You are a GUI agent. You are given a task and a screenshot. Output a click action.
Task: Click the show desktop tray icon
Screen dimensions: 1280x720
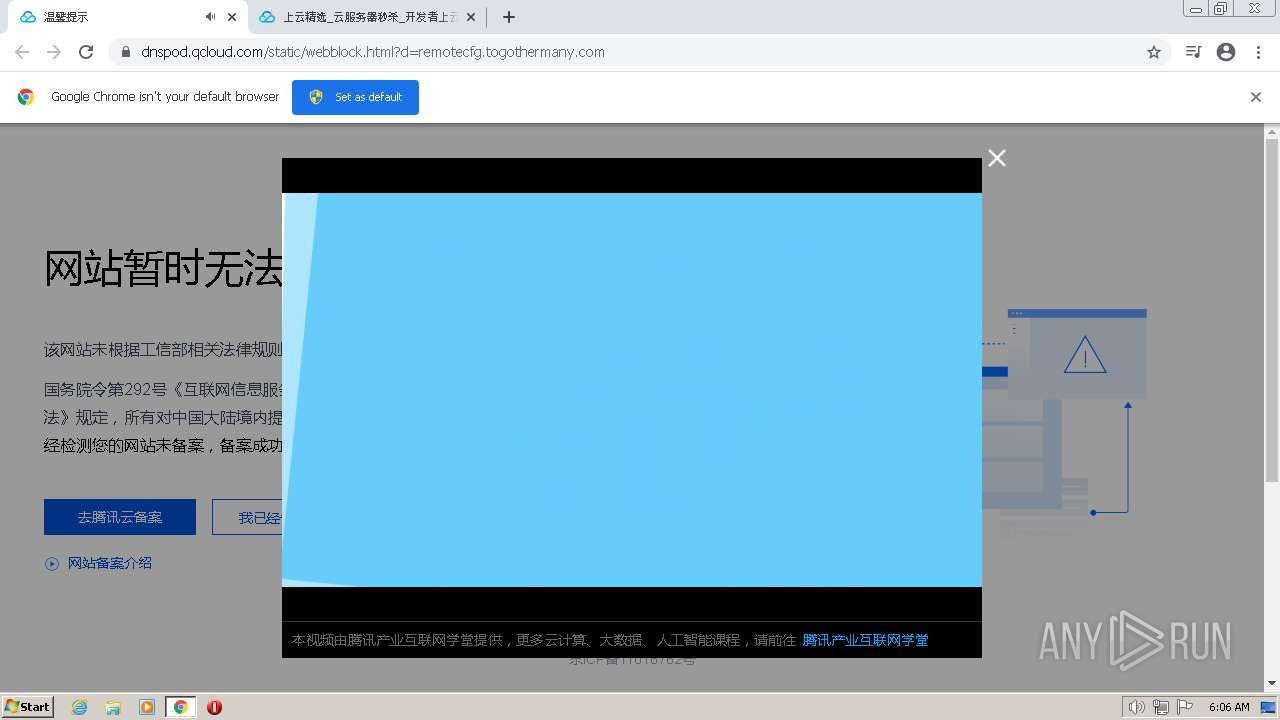[x=1269, y=707]
